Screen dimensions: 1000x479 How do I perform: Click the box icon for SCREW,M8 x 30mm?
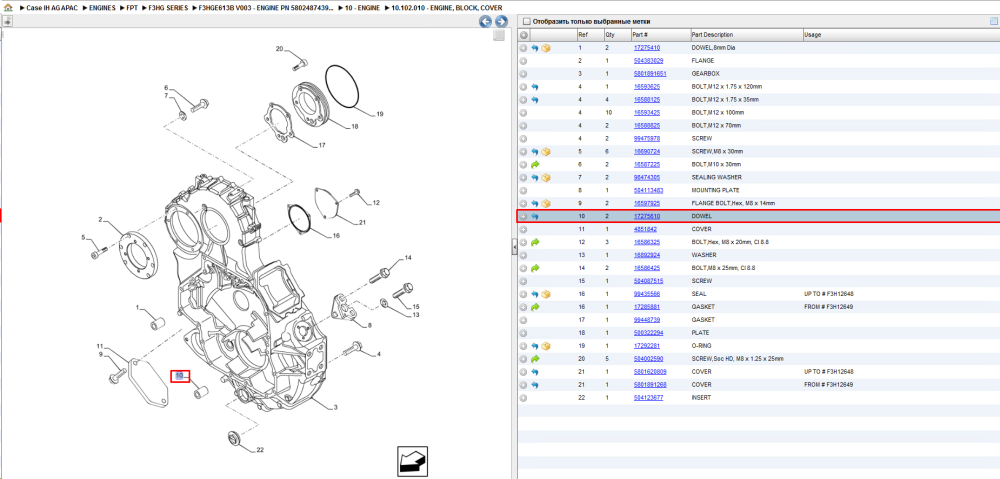546,152
